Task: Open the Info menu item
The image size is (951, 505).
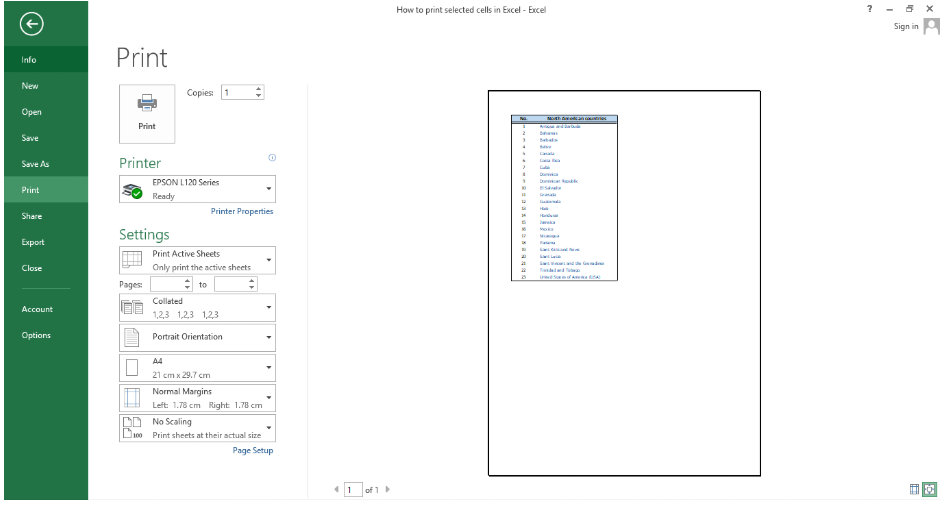Action: (46, 59)
